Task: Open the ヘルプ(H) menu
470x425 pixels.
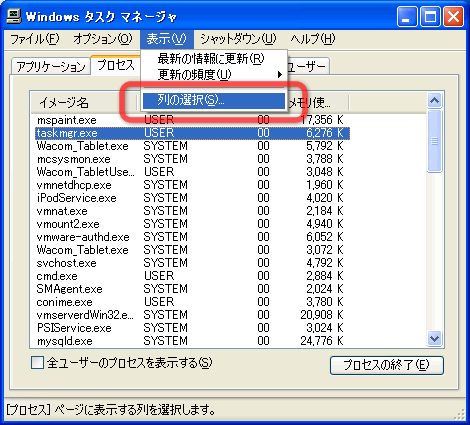Action: [312, 39]
